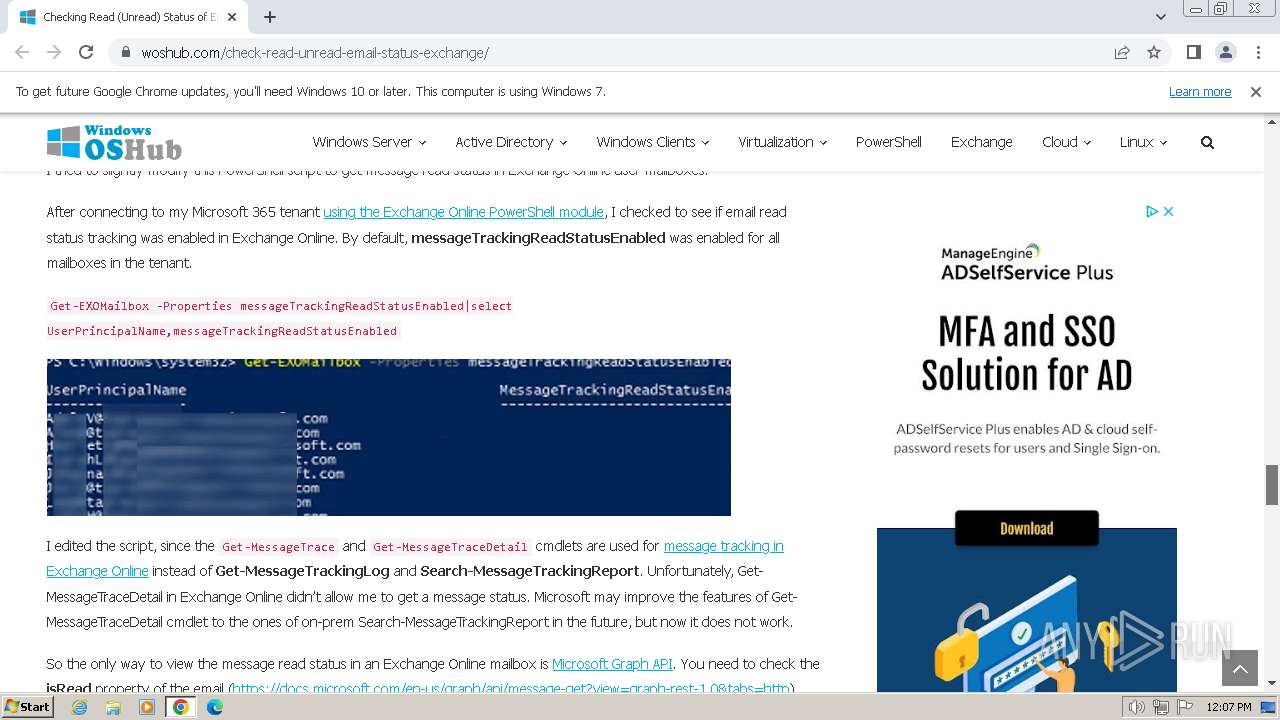
Task: Click the Get-EXOMailbox command code text
Action: pyautogui.click(x=280, y=318)
